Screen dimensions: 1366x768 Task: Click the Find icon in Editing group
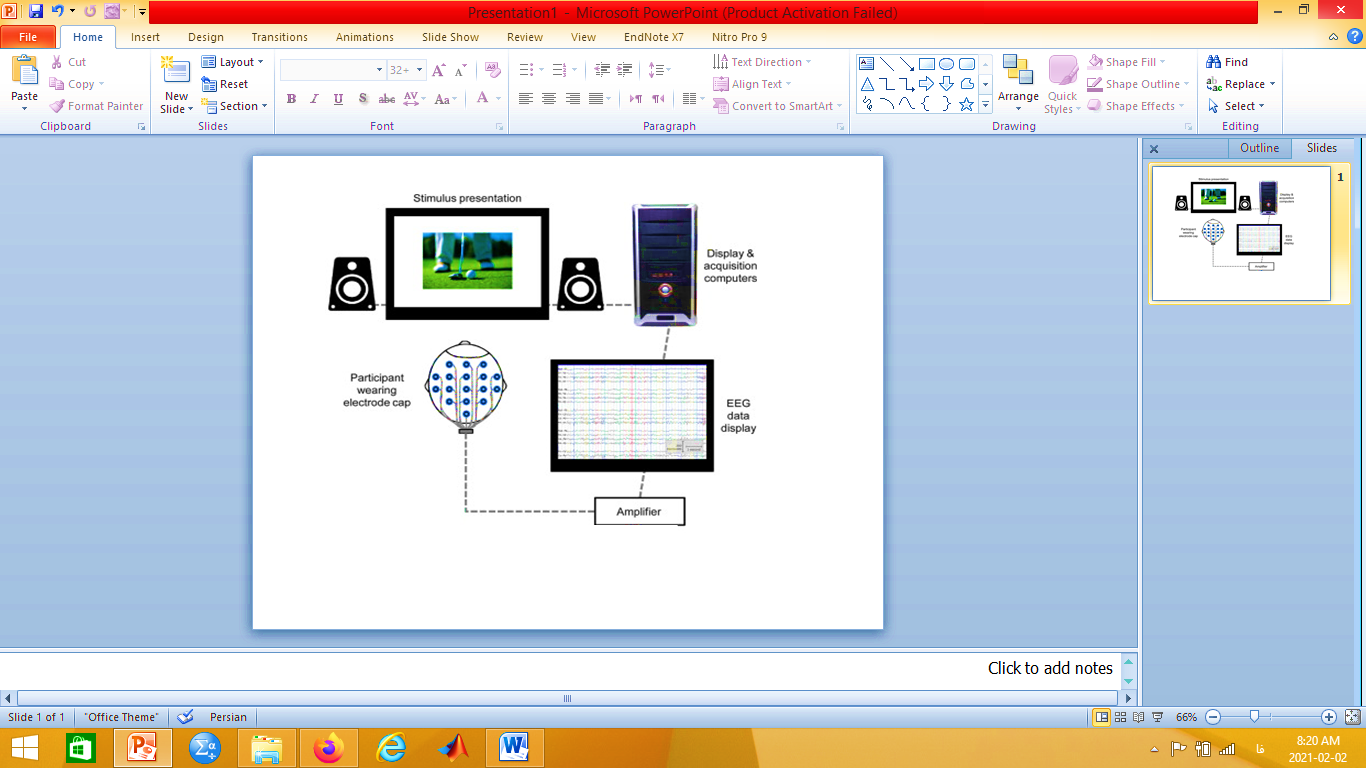tap(1227, 62)
